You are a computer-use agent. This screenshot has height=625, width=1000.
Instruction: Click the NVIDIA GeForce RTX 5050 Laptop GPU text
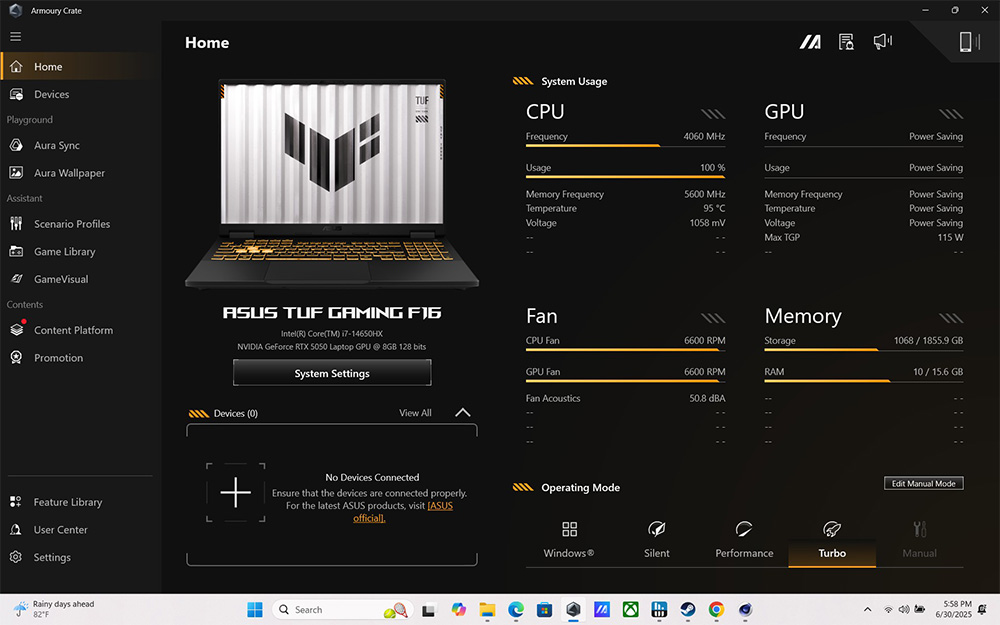[x=332, y=346]
